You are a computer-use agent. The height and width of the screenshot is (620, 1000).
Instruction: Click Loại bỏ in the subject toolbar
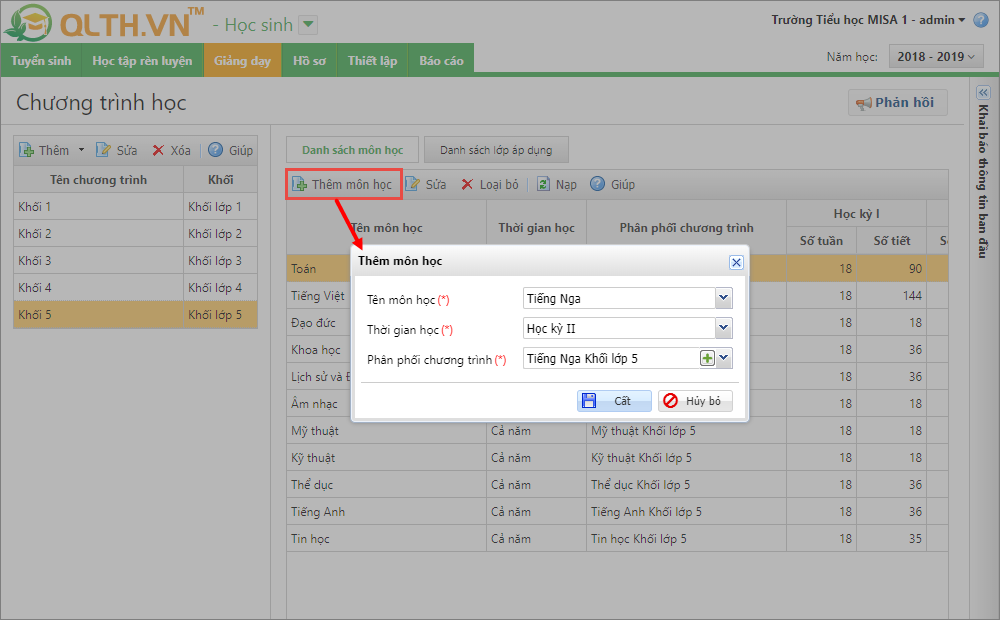(x=490, y=184)
